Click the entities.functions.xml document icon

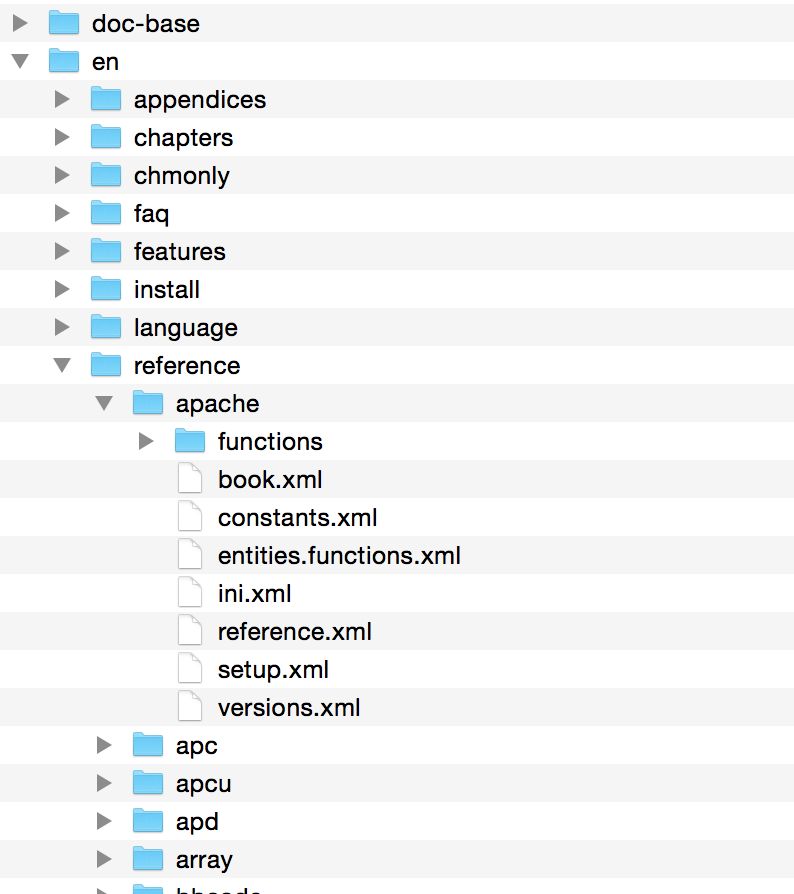190,555
